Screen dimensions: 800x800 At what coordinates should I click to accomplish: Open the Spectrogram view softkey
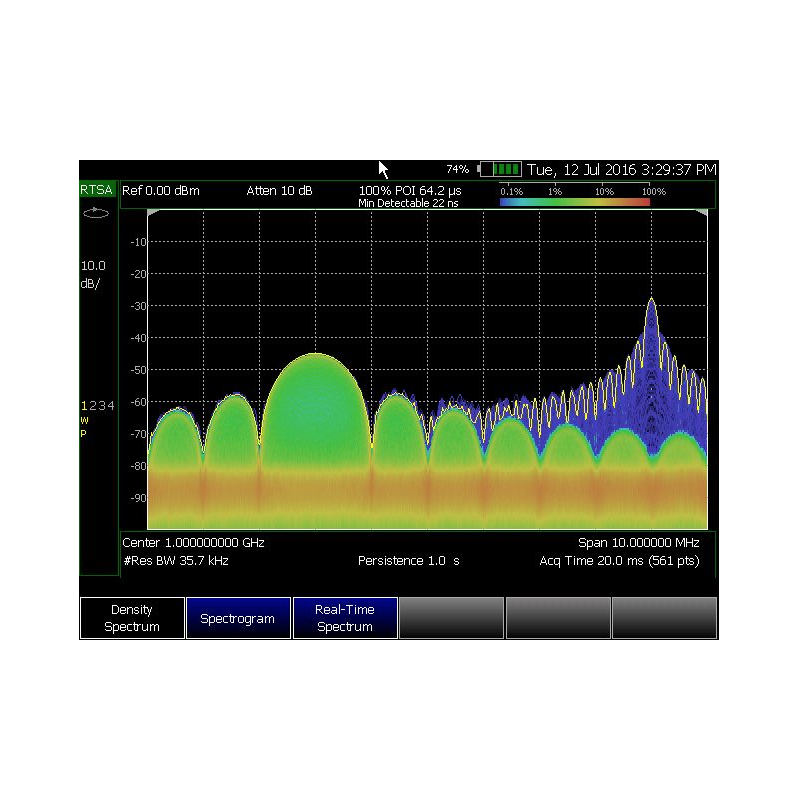(238, 618)
